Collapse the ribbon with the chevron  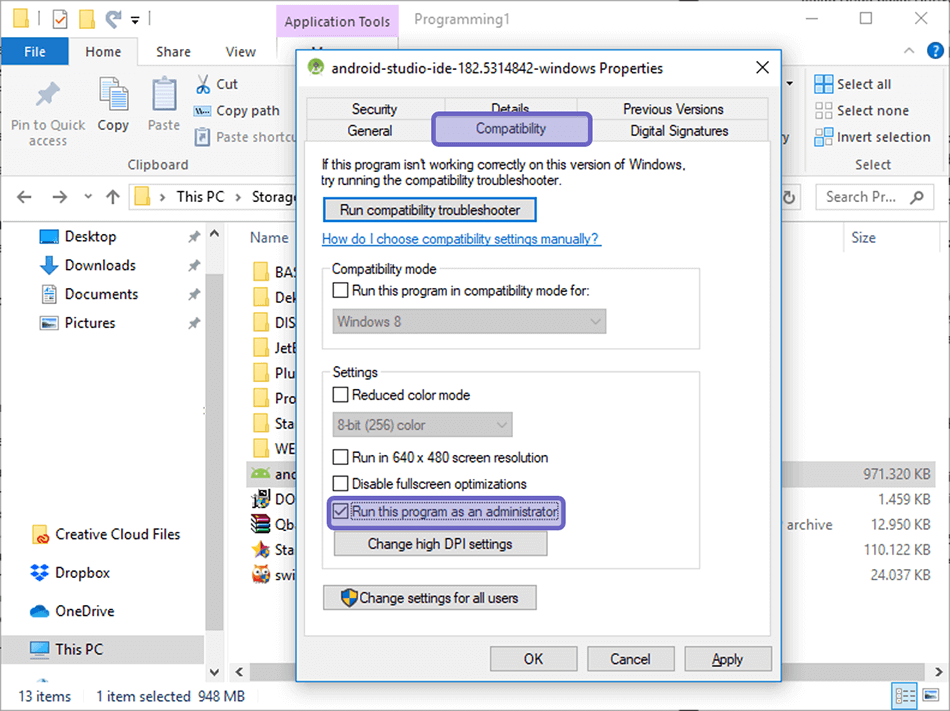point(909,51)
